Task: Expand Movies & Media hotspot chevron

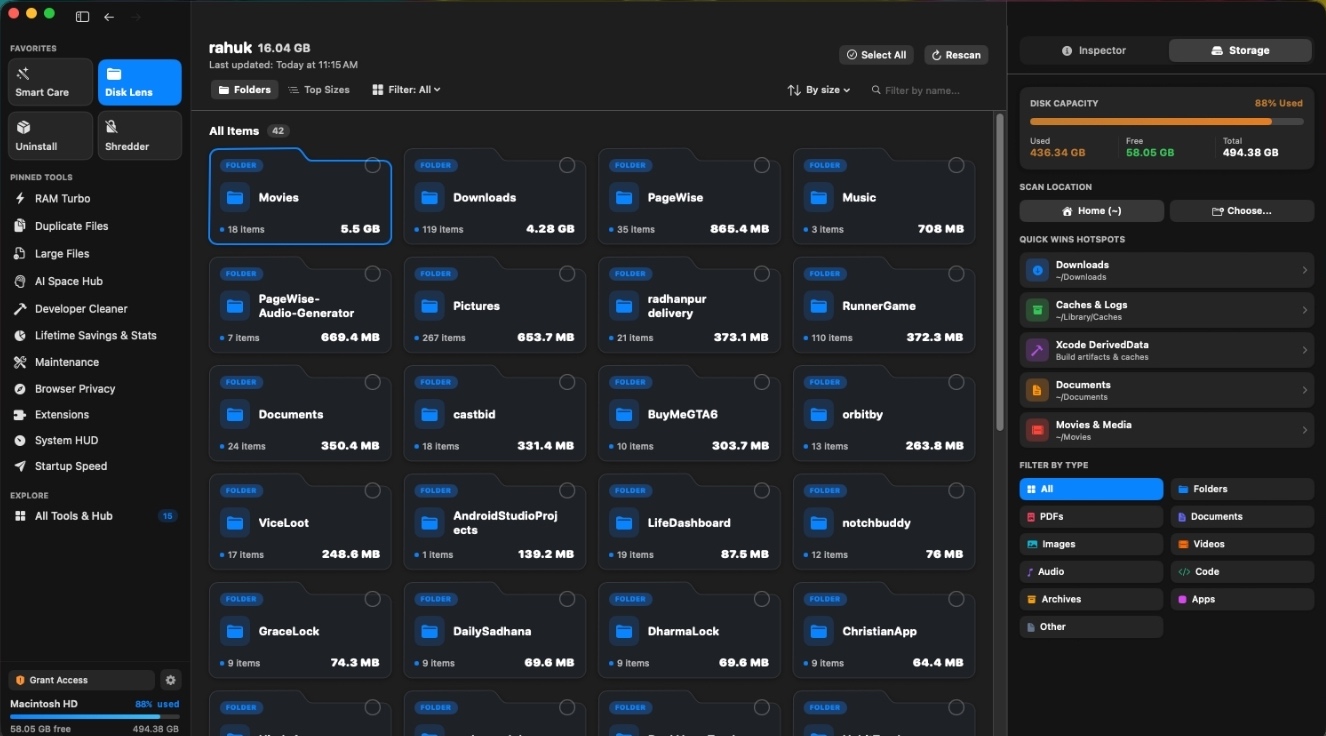Action: pos(1304,430)
